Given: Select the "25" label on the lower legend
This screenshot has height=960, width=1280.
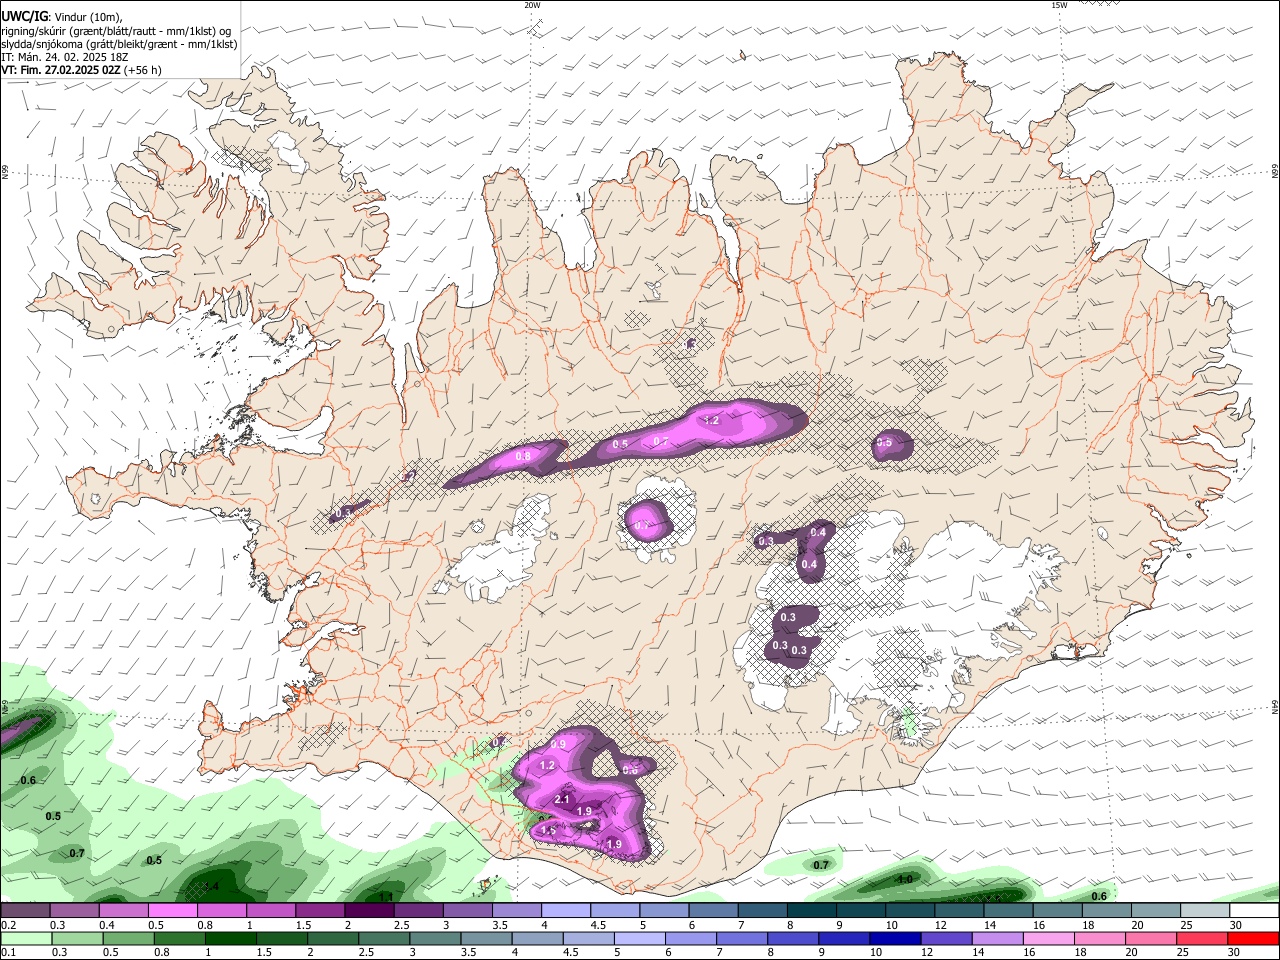Looking at the screenshot, I should 1184,953.
